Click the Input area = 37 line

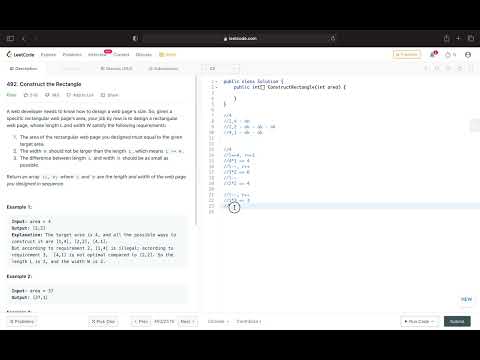33,291
